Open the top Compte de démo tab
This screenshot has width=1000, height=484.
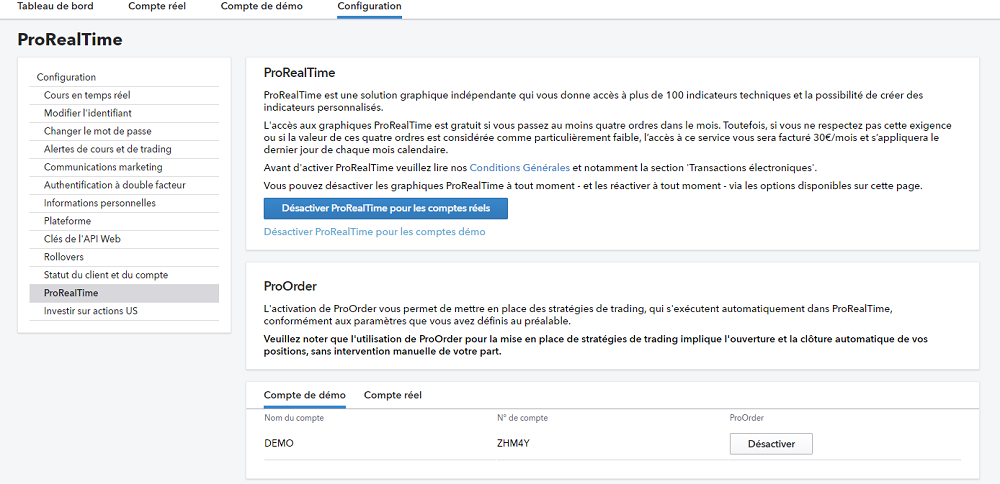(261, 7)
